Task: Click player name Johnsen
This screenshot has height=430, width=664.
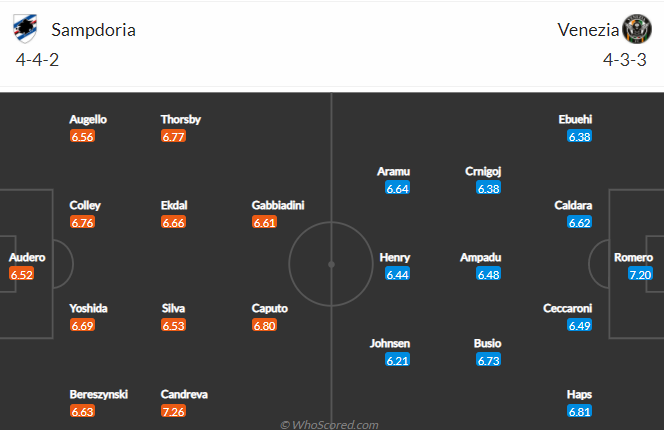Action: click(x=390, y=344)
